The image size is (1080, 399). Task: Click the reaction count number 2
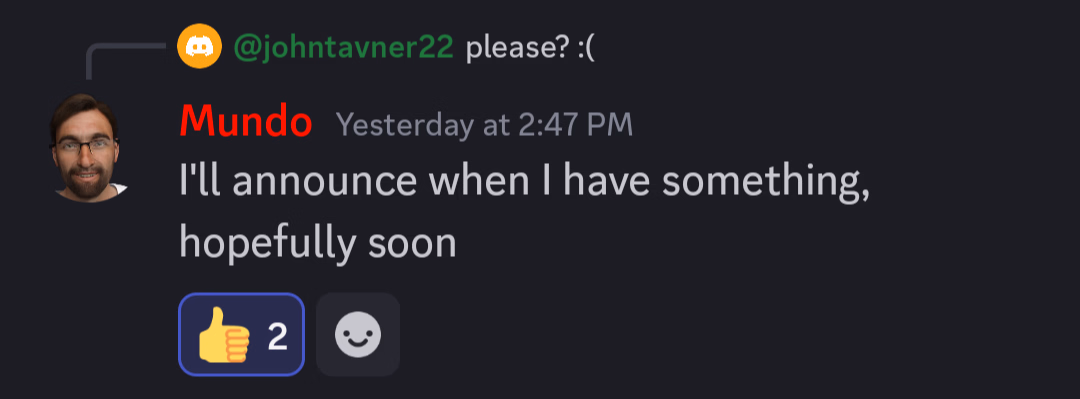(x=277, y=336)
